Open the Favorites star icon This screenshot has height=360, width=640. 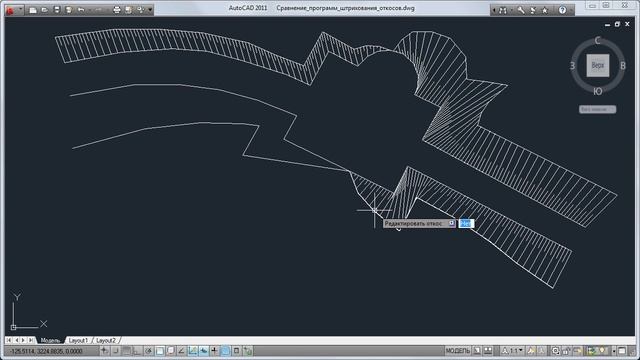544,10
